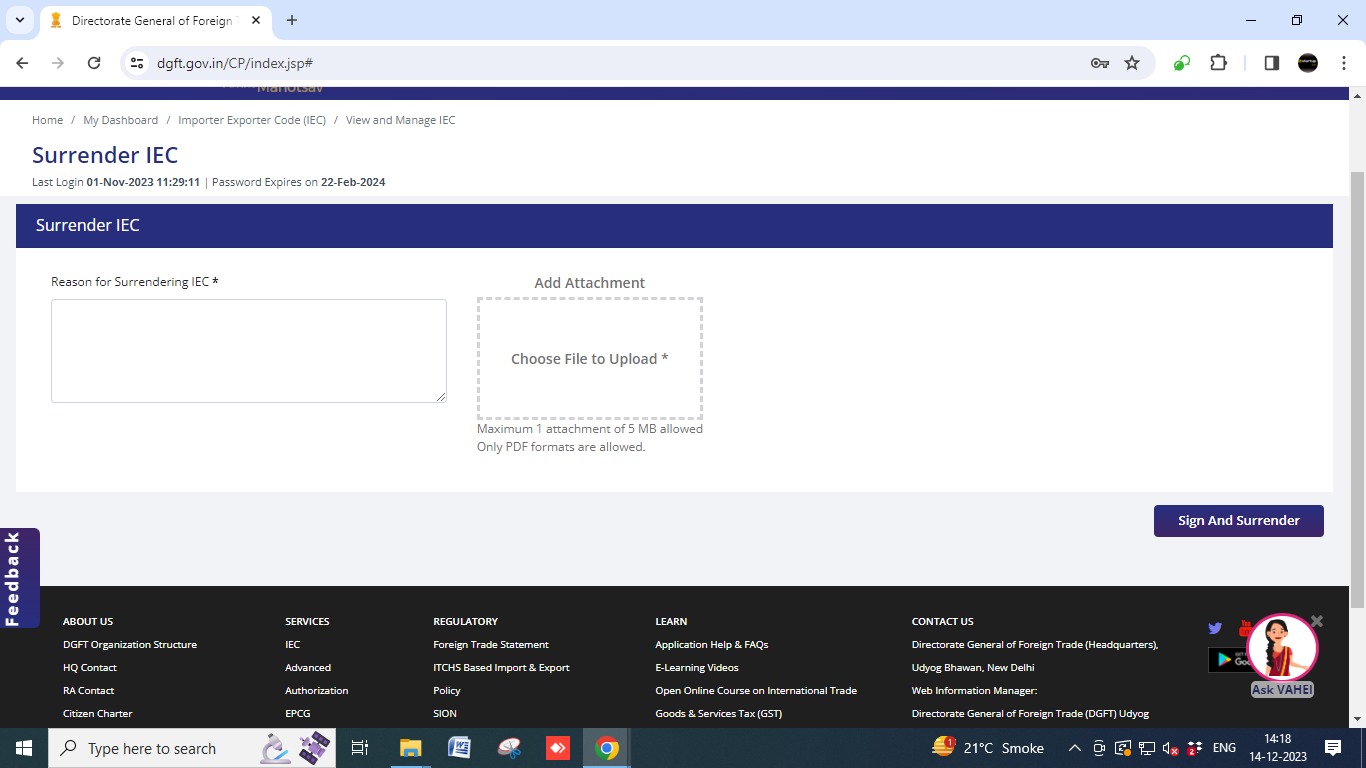Open the network status tray icon
The image size is (1366, 768).
tap(1146, 748)
